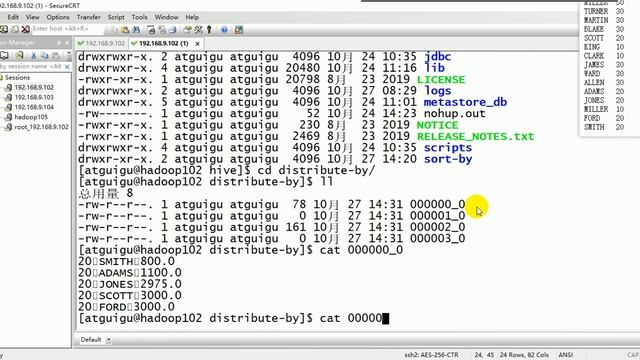This screenshot has width=640, height=360.
Task: Open the Transfer menu
Action: (89, 17)
